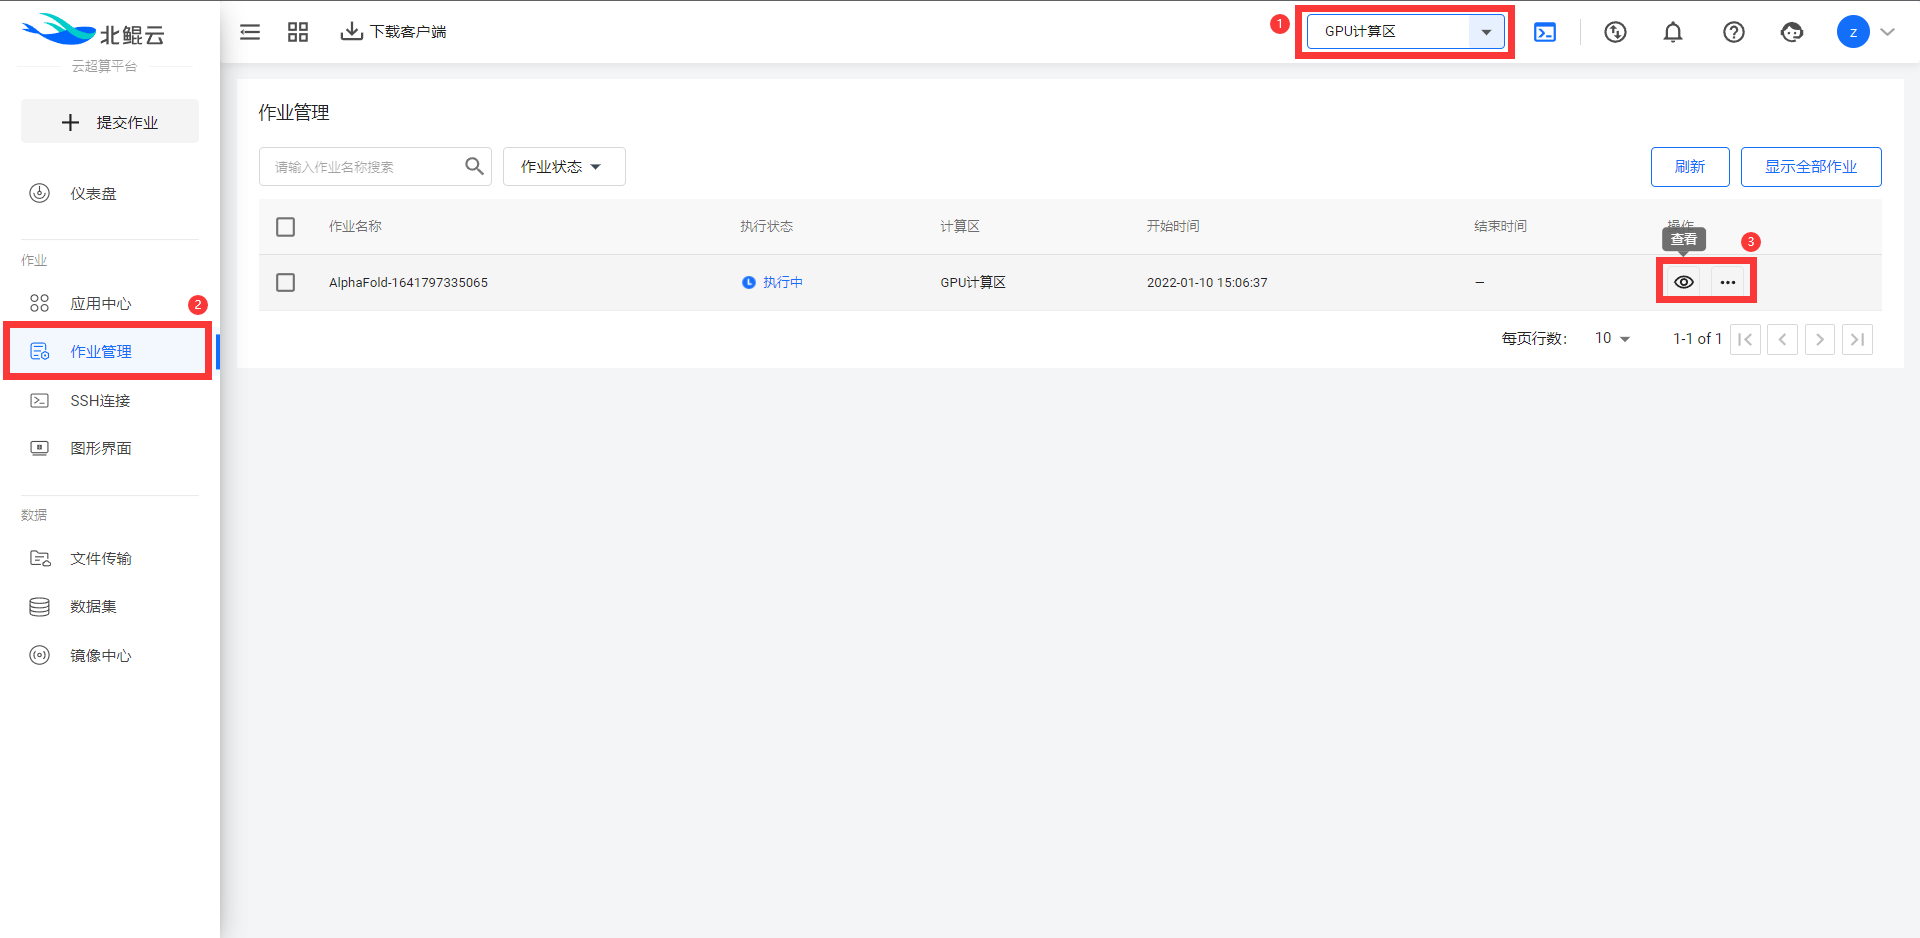Open the rows-per-page 10 dropdown
Image resolution: width=1920 pixels, height=938 pixels.
1612,339
